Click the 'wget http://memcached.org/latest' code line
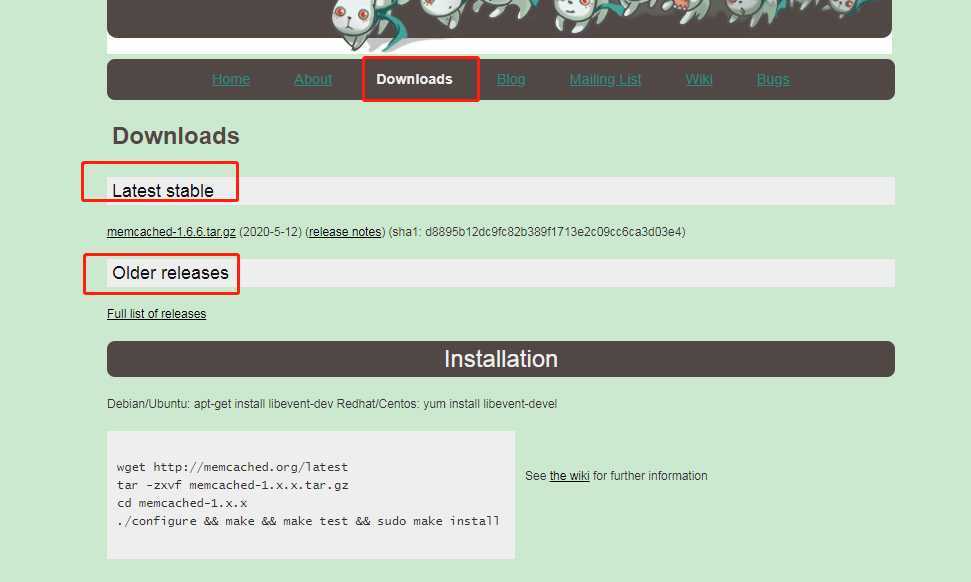The height and width of the screenshot is (582, 971). [x=232, y=467]
